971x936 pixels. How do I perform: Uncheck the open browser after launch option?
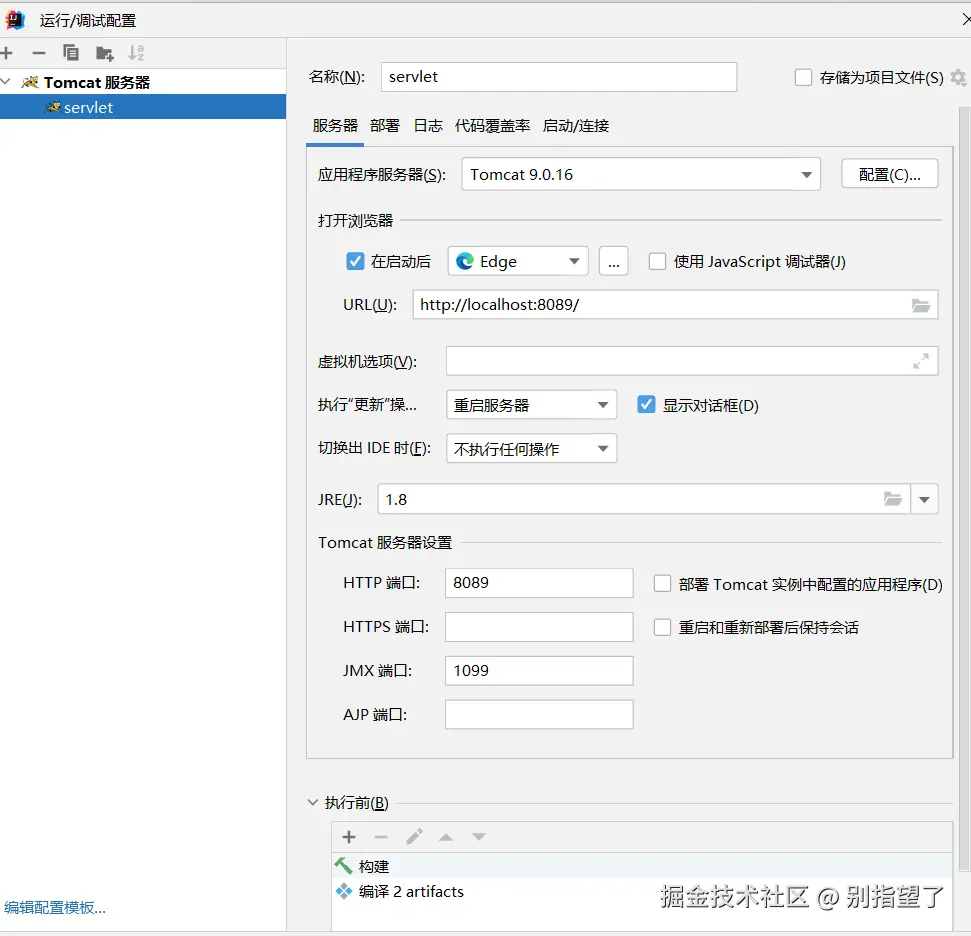[x=355, y=261]
